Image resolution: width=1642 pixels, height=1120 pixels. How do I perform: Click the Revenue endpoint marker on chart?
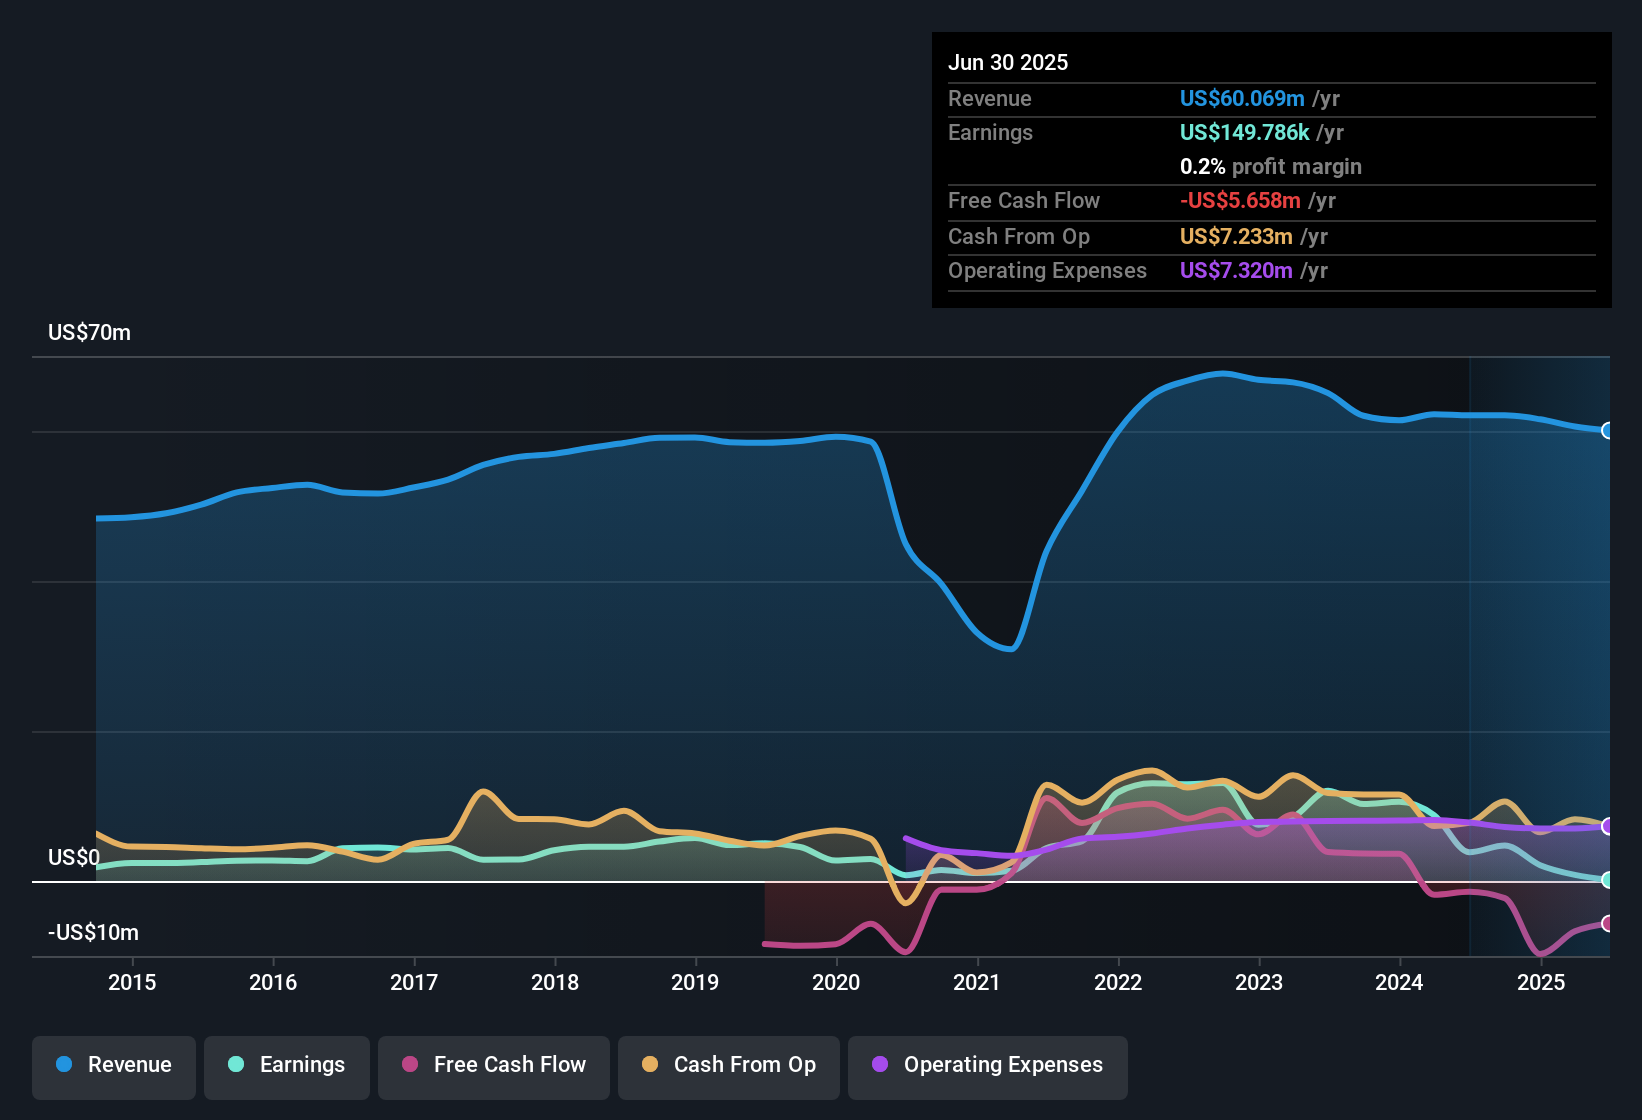coord(1608,431)
